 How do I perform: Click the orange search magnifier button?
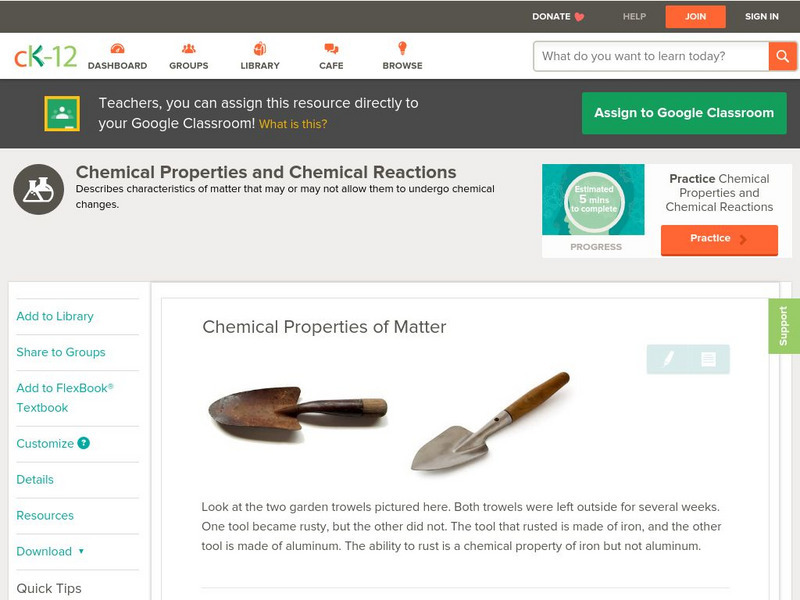pyautogui.click(x=783, y=56)
